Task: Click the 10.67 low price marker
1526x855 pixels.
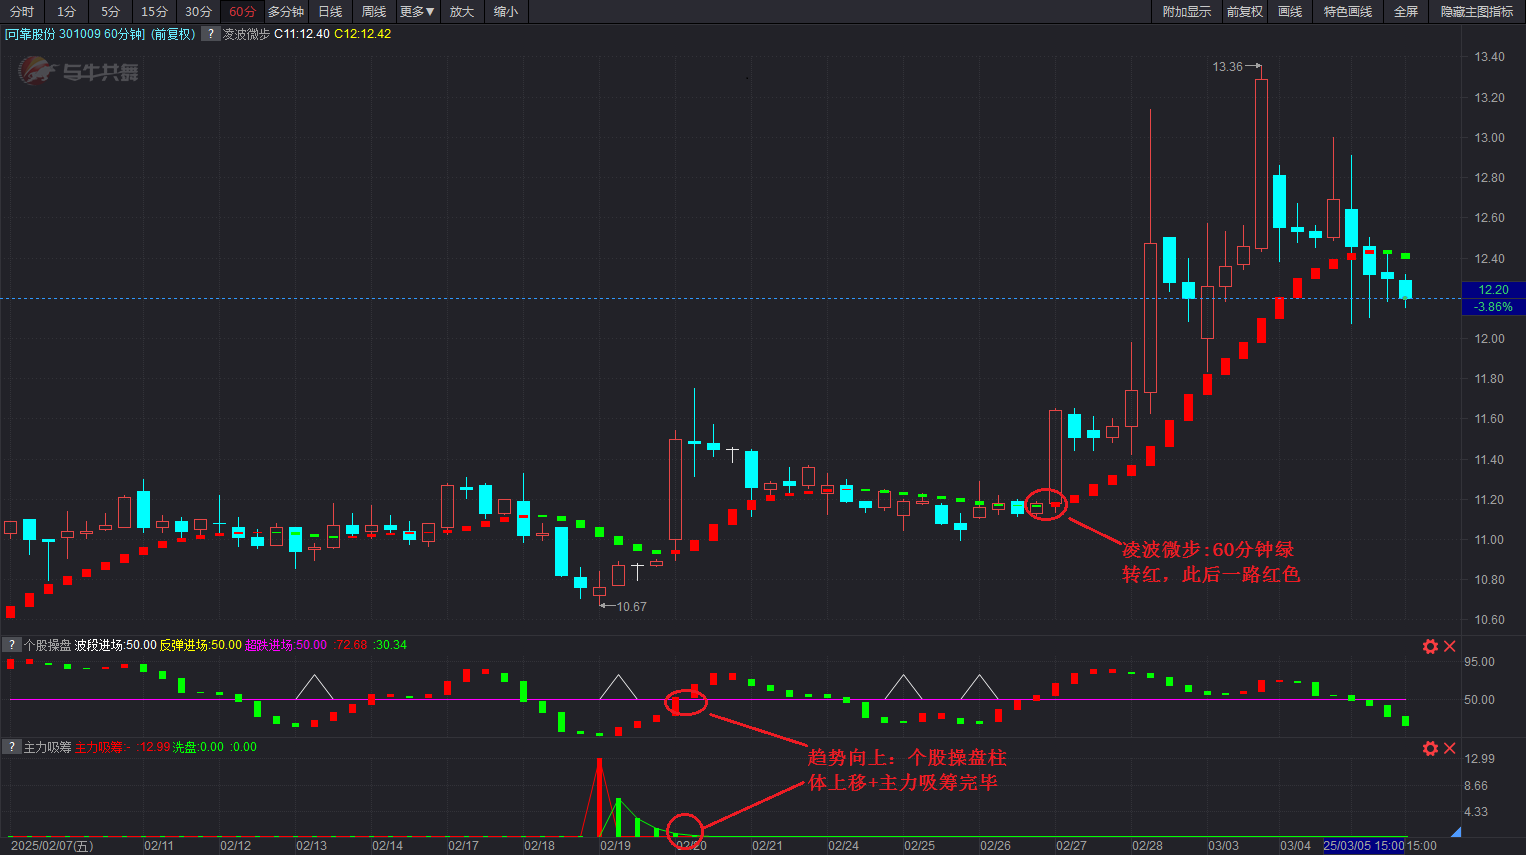Action: (x=631, y=607)
